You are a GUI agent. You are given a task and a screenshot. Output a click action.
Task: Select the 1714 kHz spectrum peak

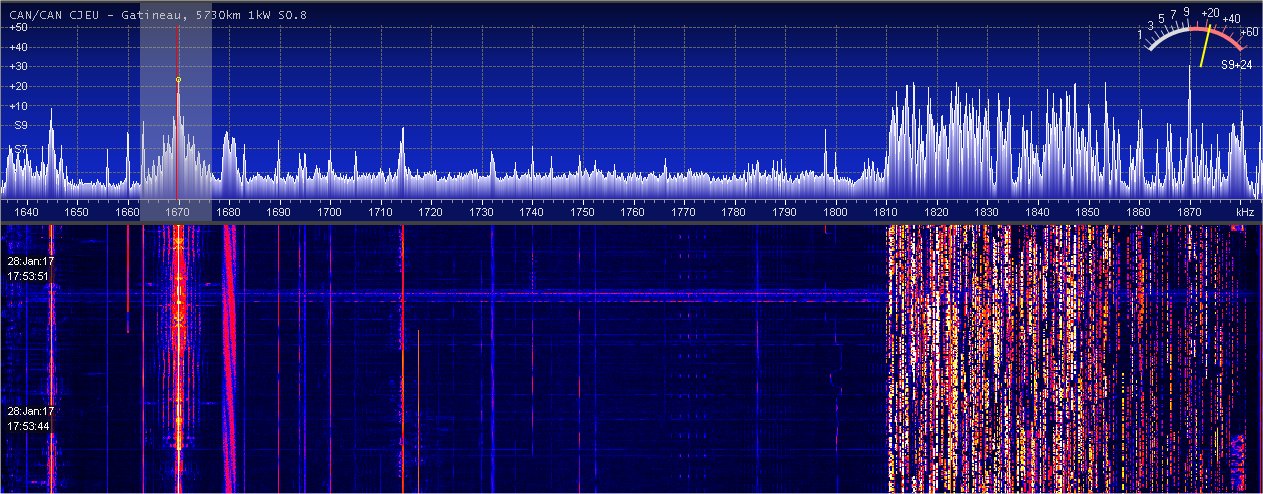point(402,140)
